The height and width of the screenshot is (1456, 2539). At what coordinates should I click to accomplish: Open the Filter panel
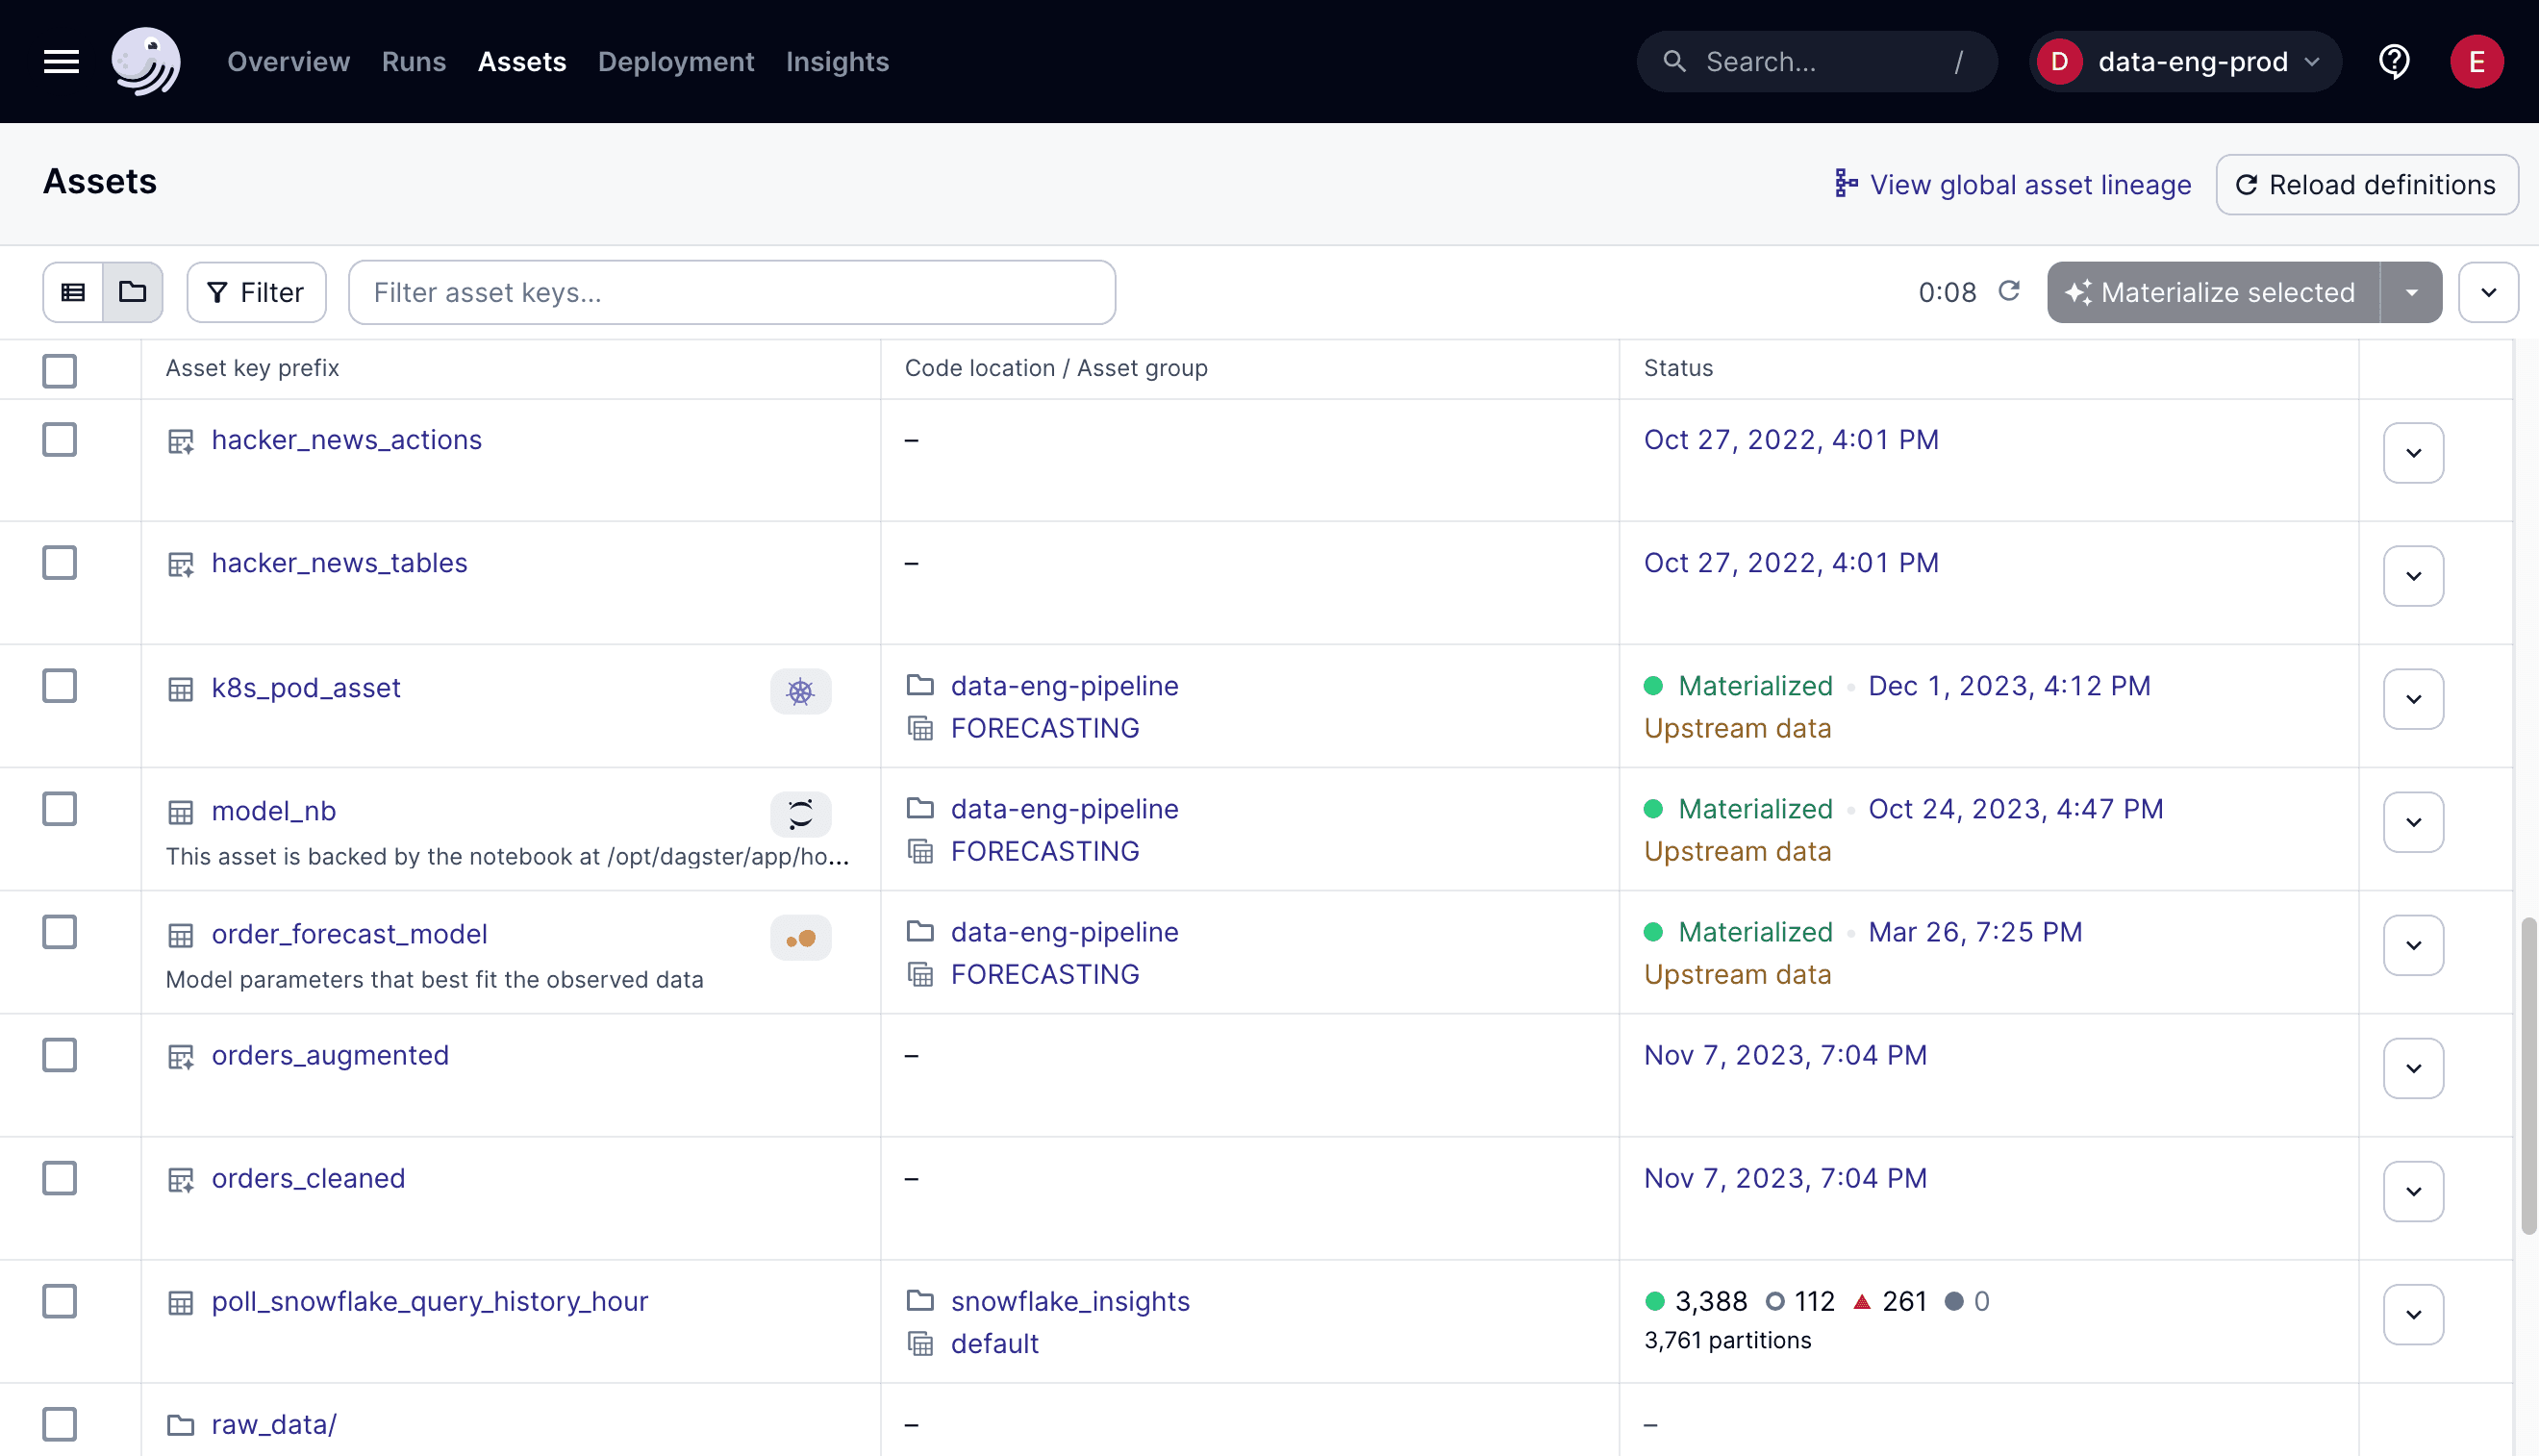pos(256,292)
